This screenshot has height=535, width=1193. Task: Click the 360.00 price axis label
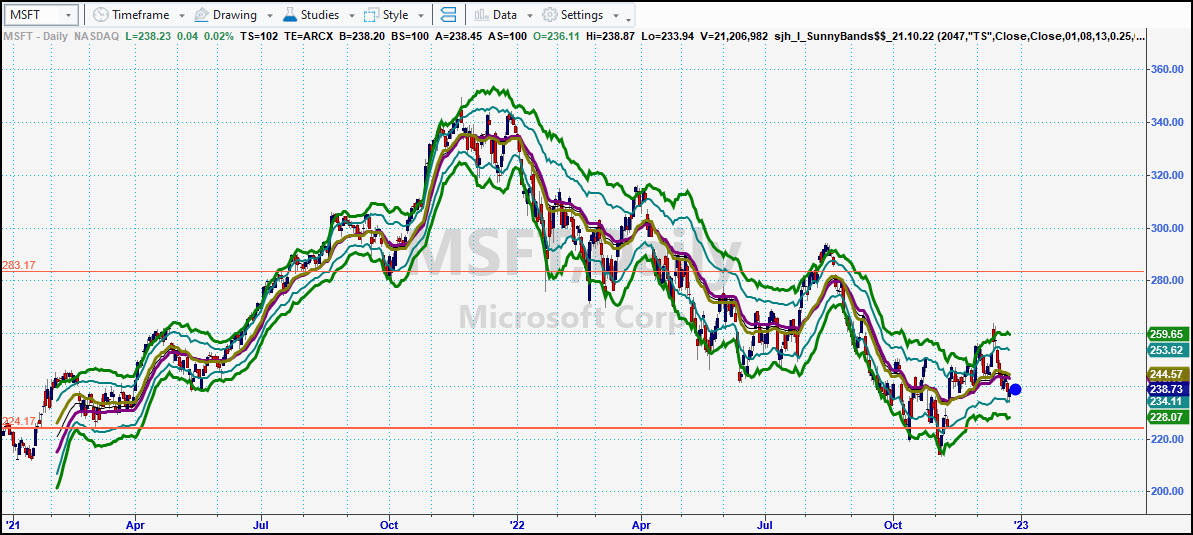(1166, 69)
